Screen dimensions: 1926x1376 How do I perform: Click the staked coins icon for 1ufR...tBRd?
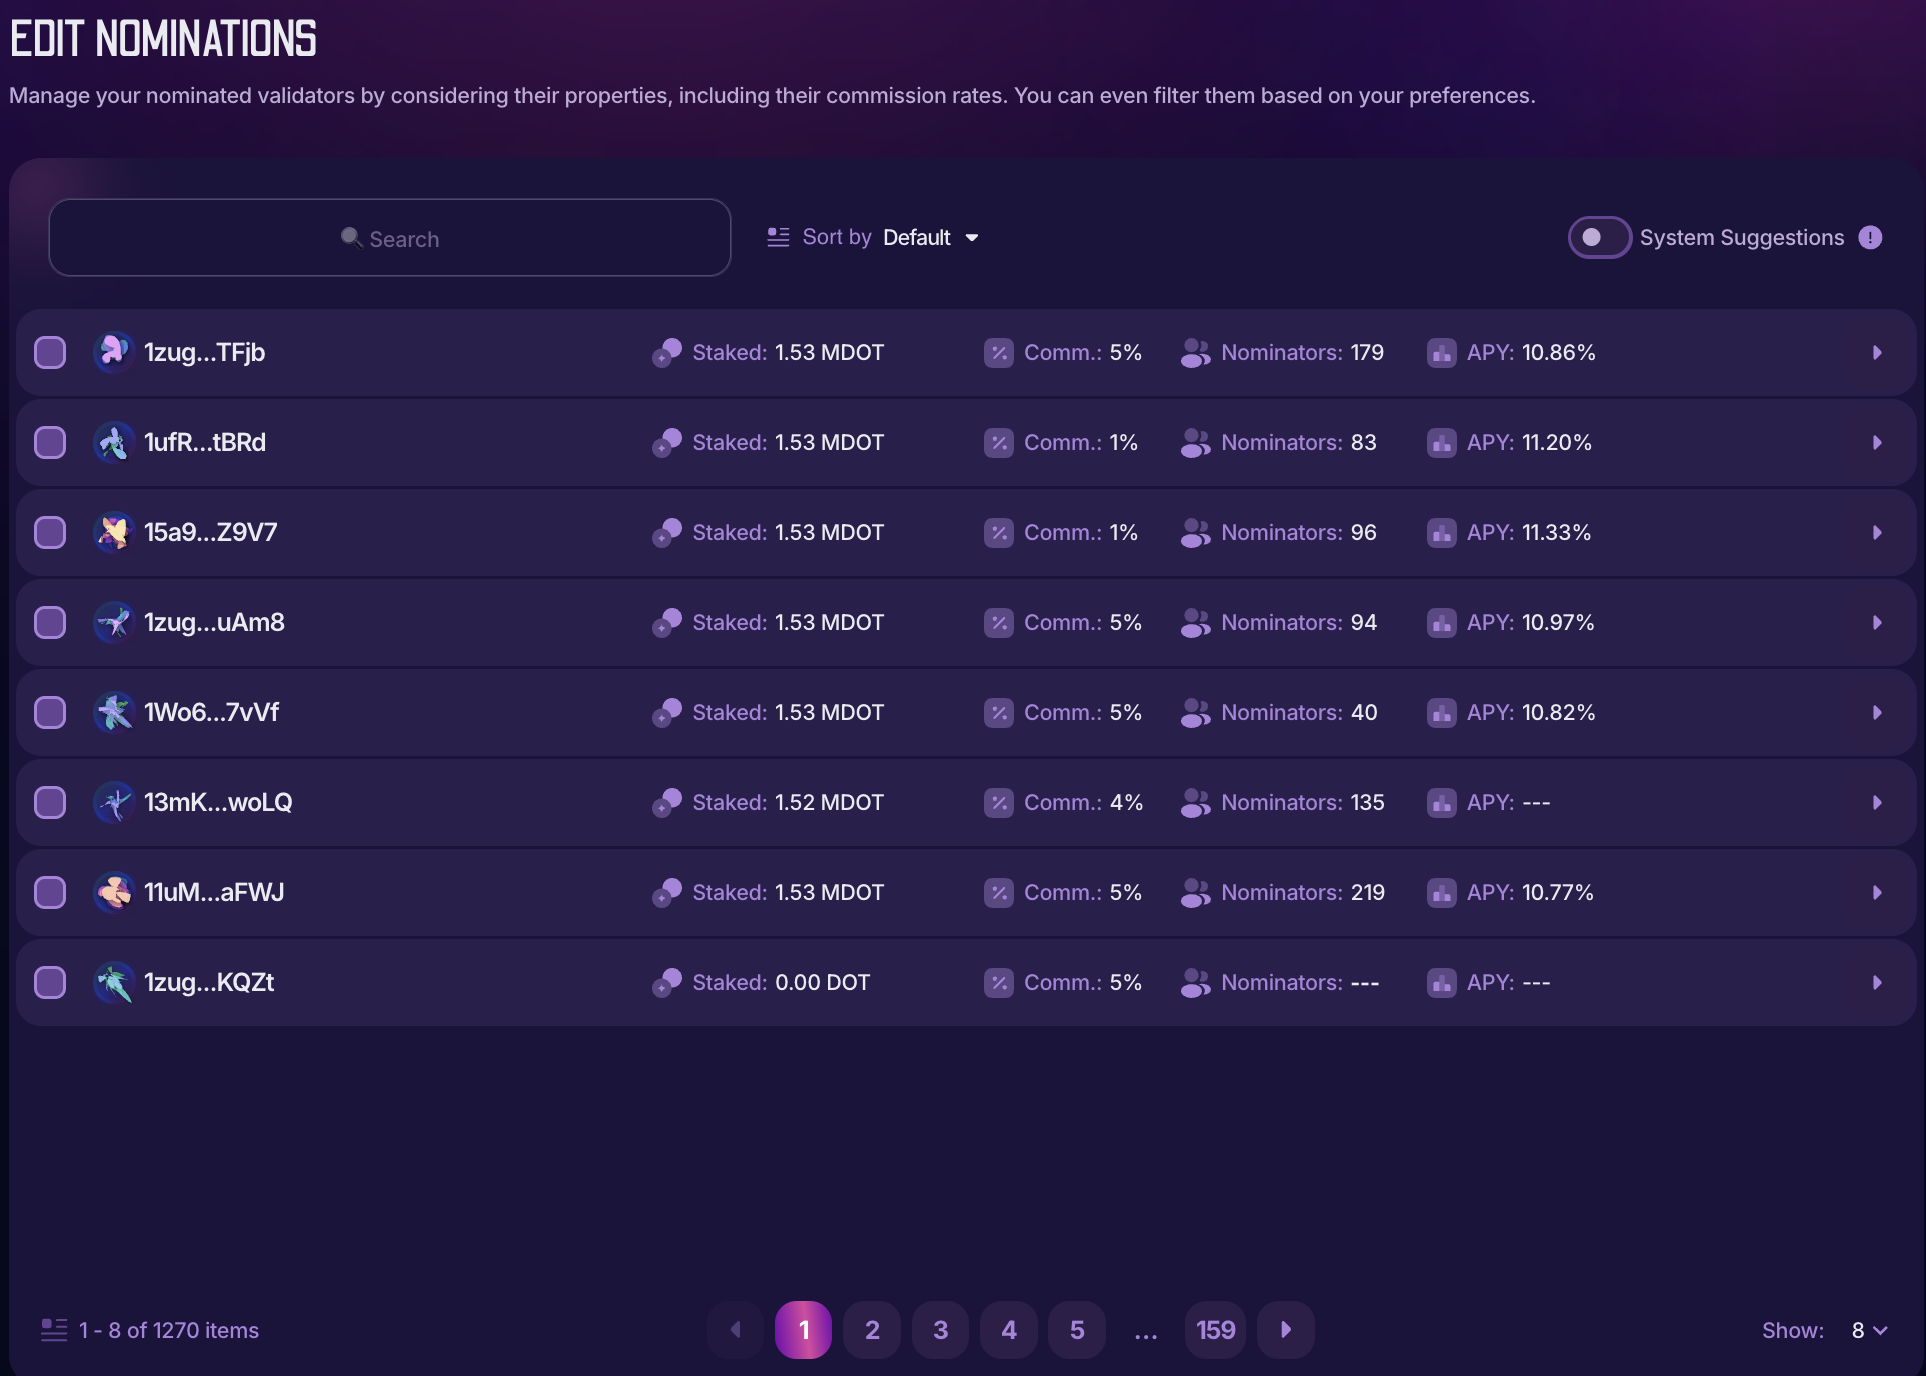point(667,442)
